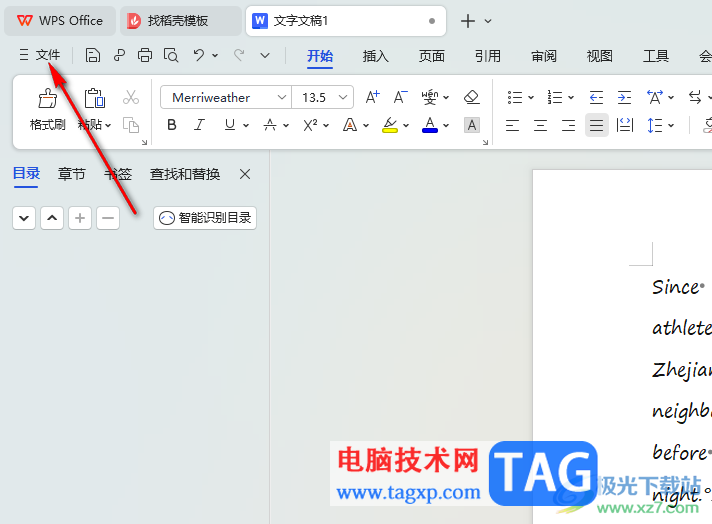The width and height of the screenshot is (712, 524).
Task: Toggle Bold formatting
Action: [172, 125]
